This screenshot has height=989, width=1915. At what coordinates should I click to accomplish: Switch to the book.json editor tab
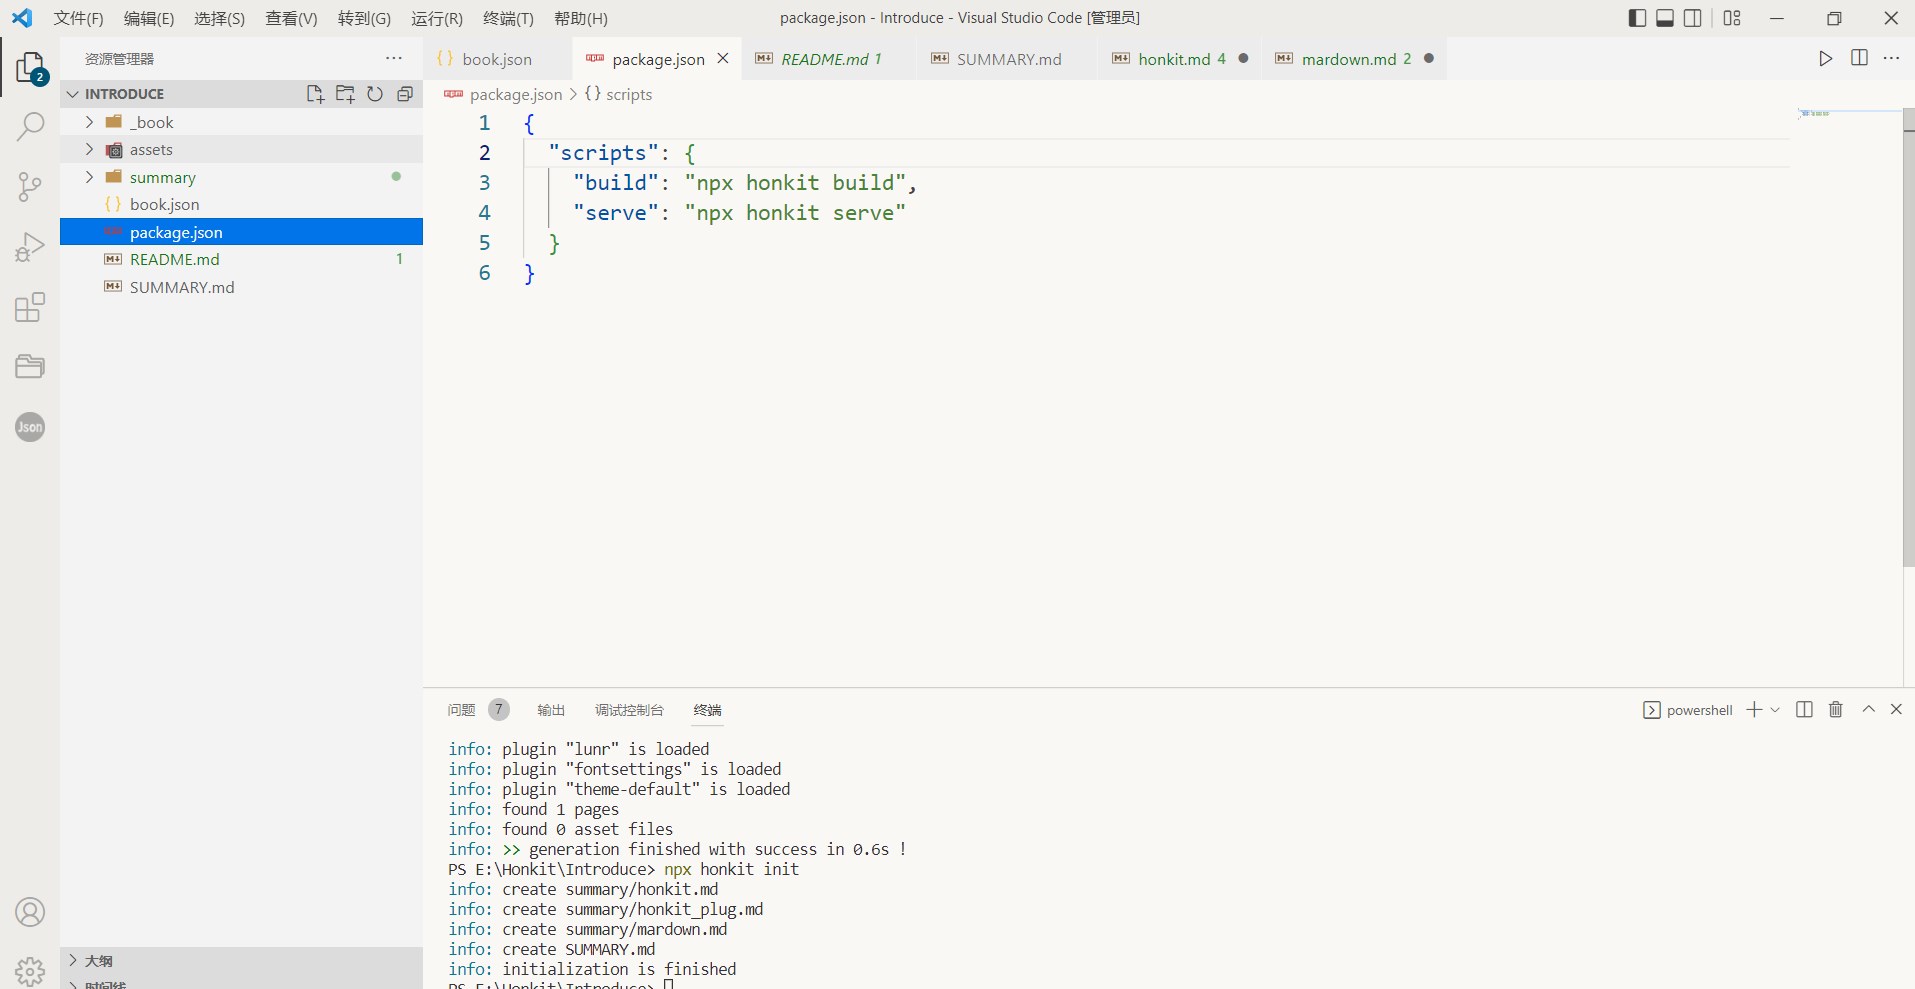pos(497,59)
